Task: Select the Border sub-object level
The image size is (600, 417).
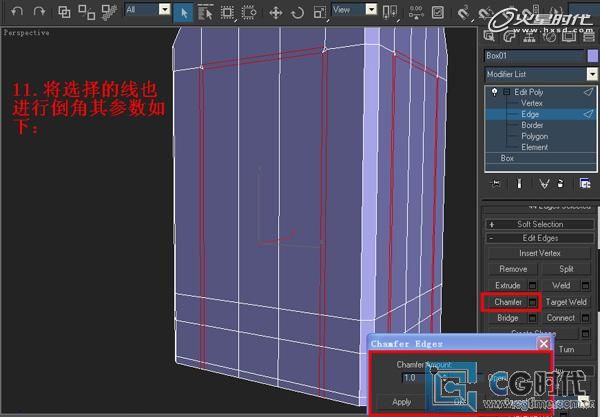Action: pos(532,125)
